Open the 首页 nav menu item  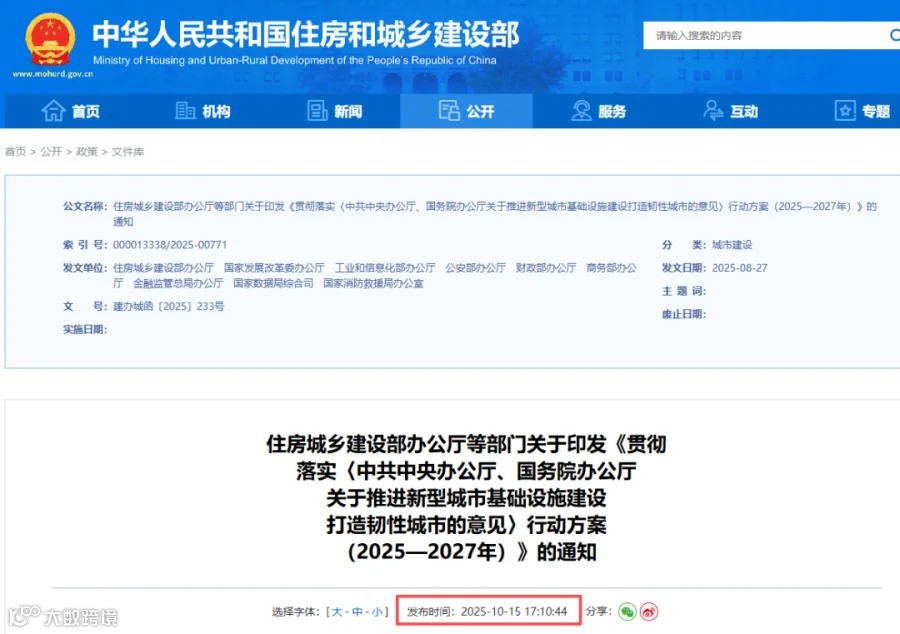[71, 111]
